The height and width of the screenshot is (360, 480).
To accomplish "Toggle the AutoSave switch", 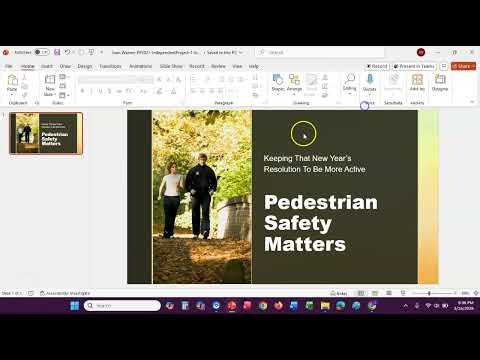I will tap(42, 52).
